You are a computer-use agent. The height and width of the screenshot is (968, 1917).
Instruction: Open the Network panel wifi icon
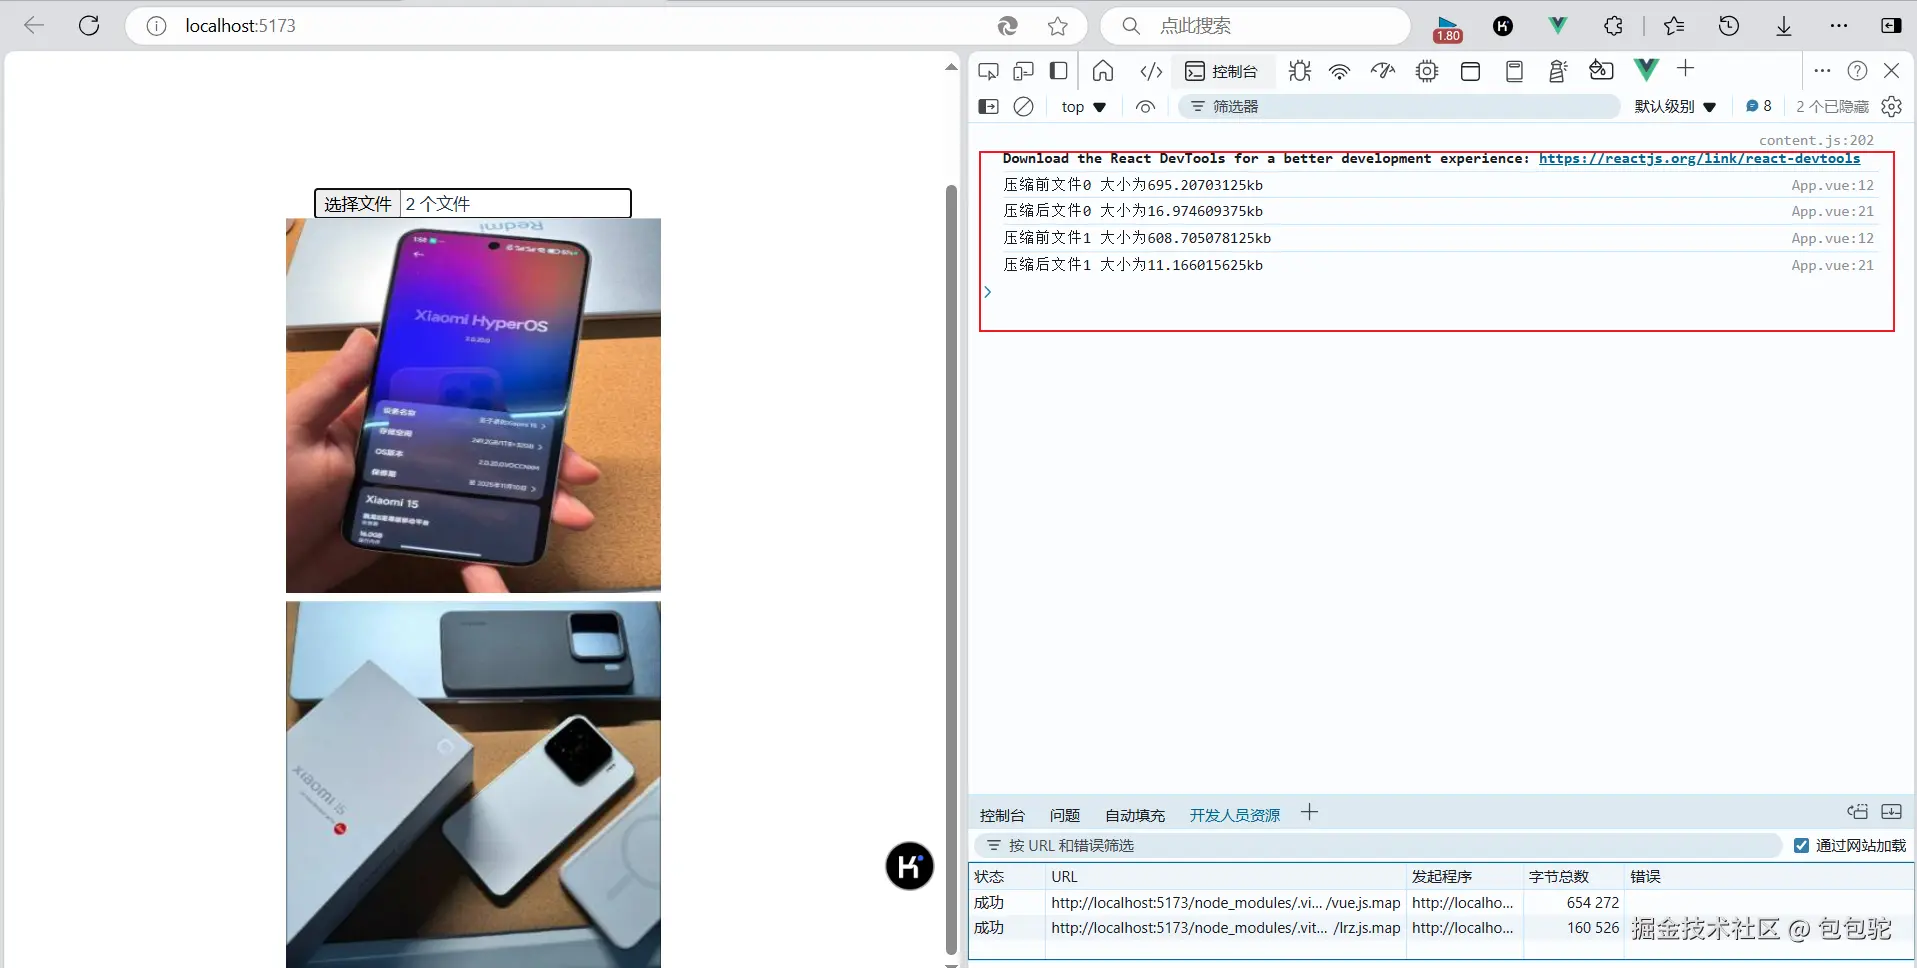(x=1340, y=71)
